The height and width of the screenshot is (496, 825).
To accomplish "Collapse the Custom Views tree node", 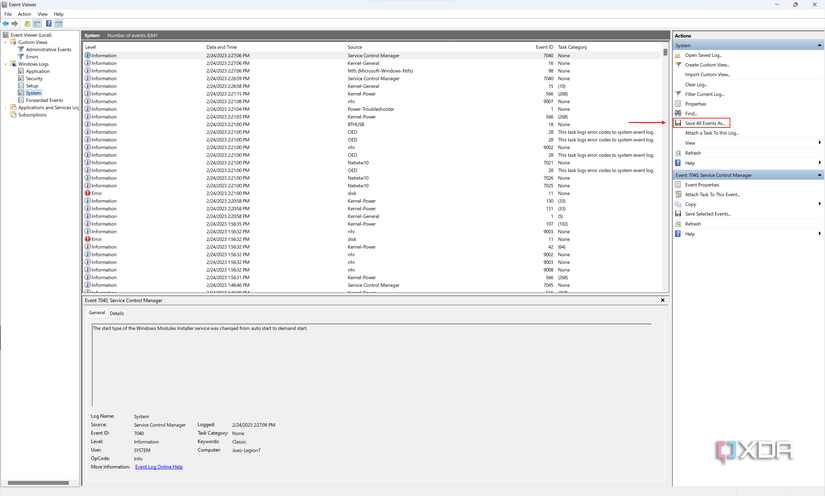I will [x=6, y=42].
